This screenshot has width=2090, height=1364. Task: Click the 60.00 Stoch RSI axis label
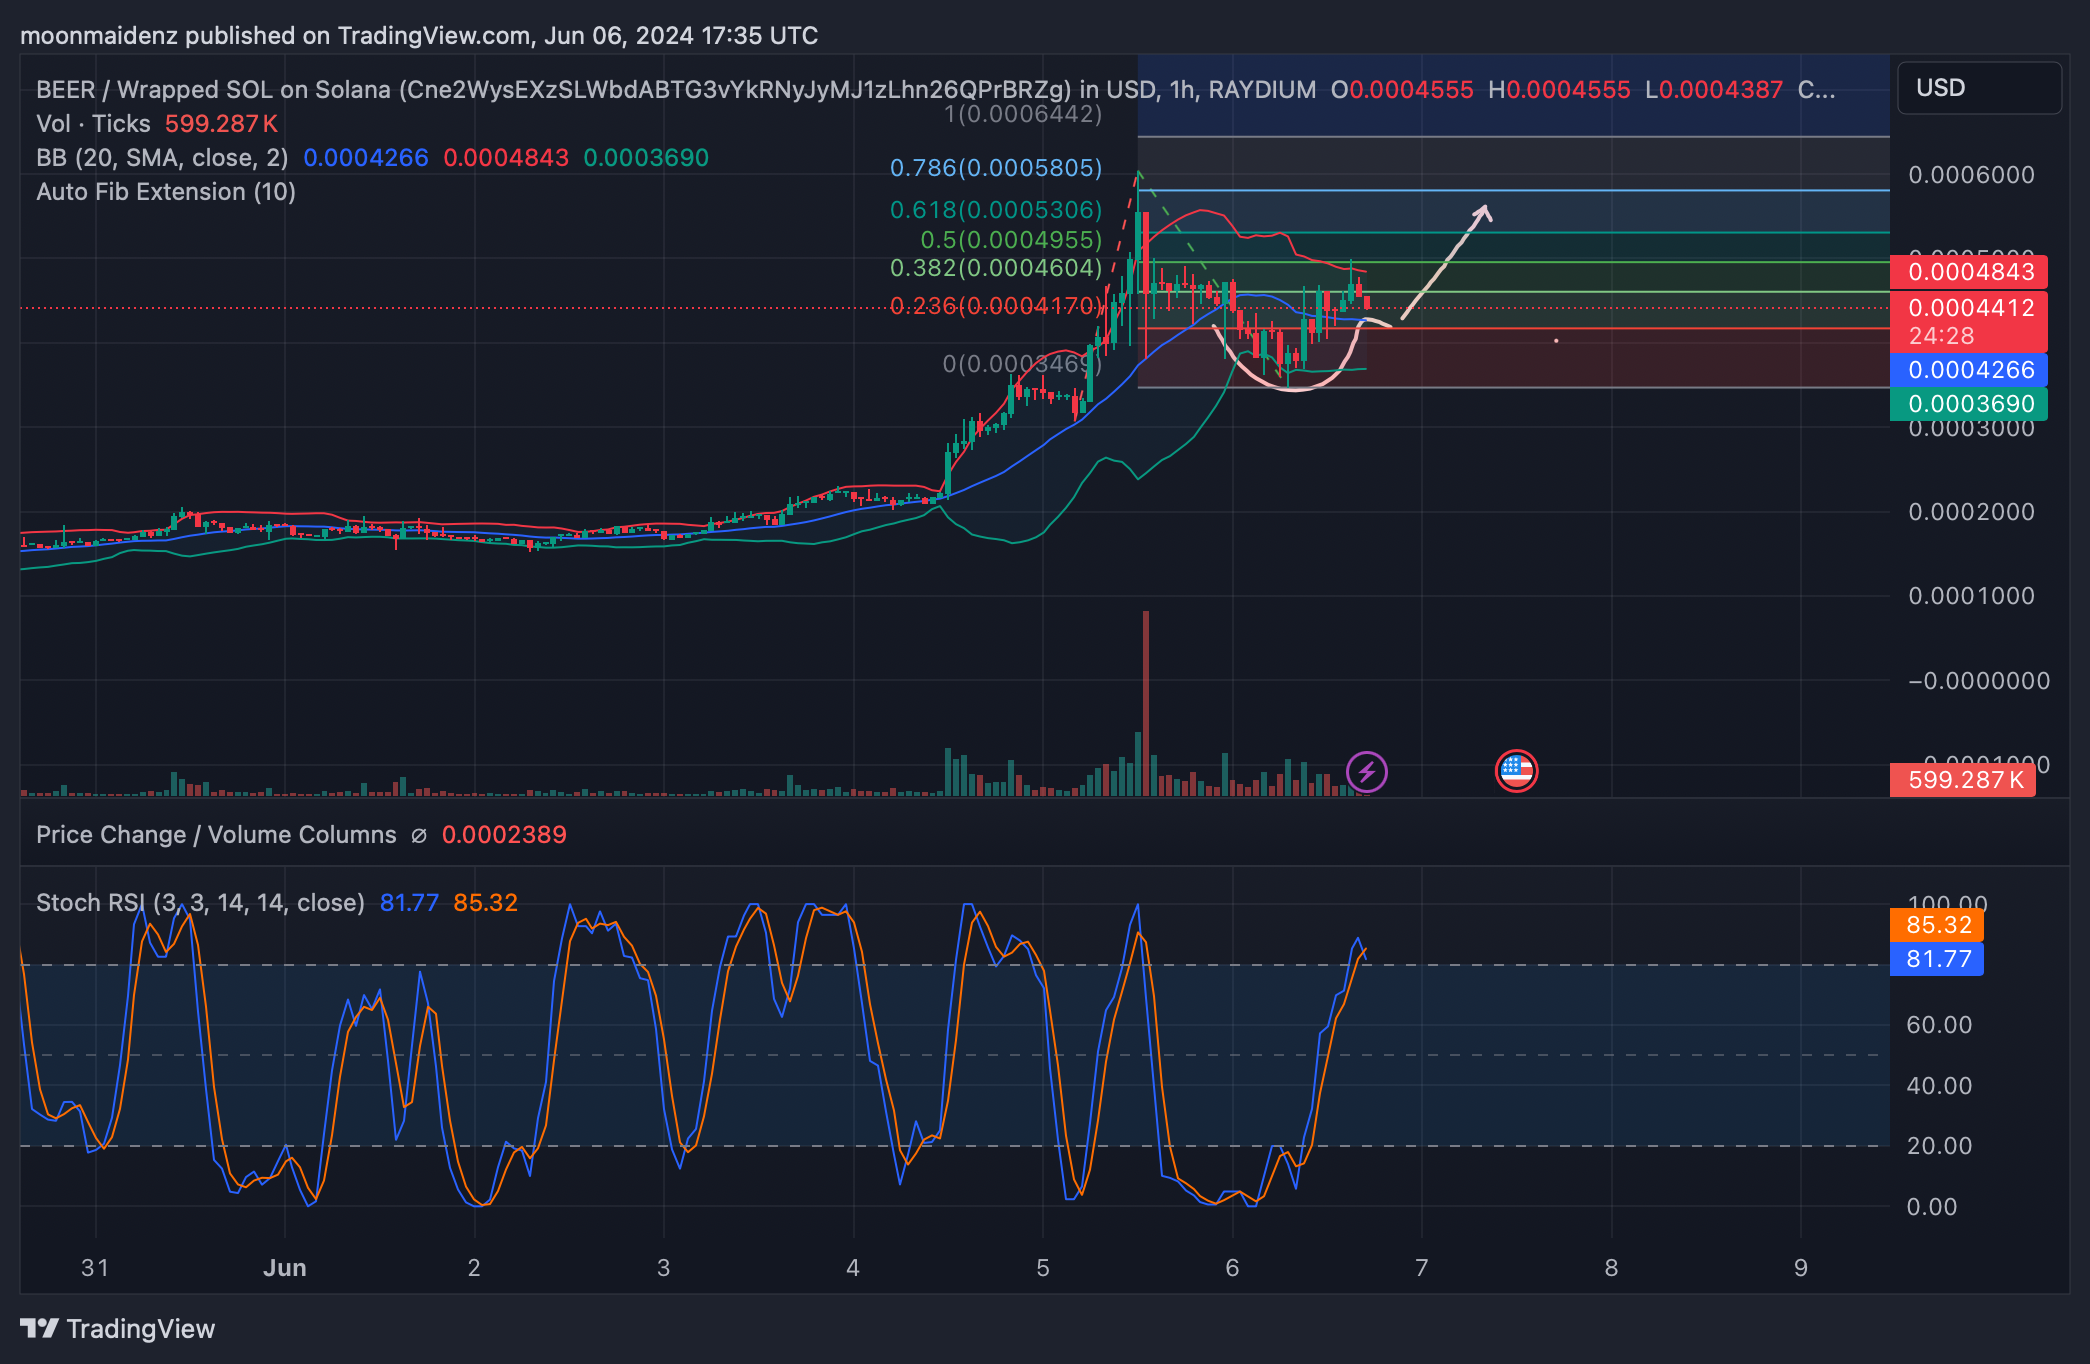(x=1939, y=1025)
